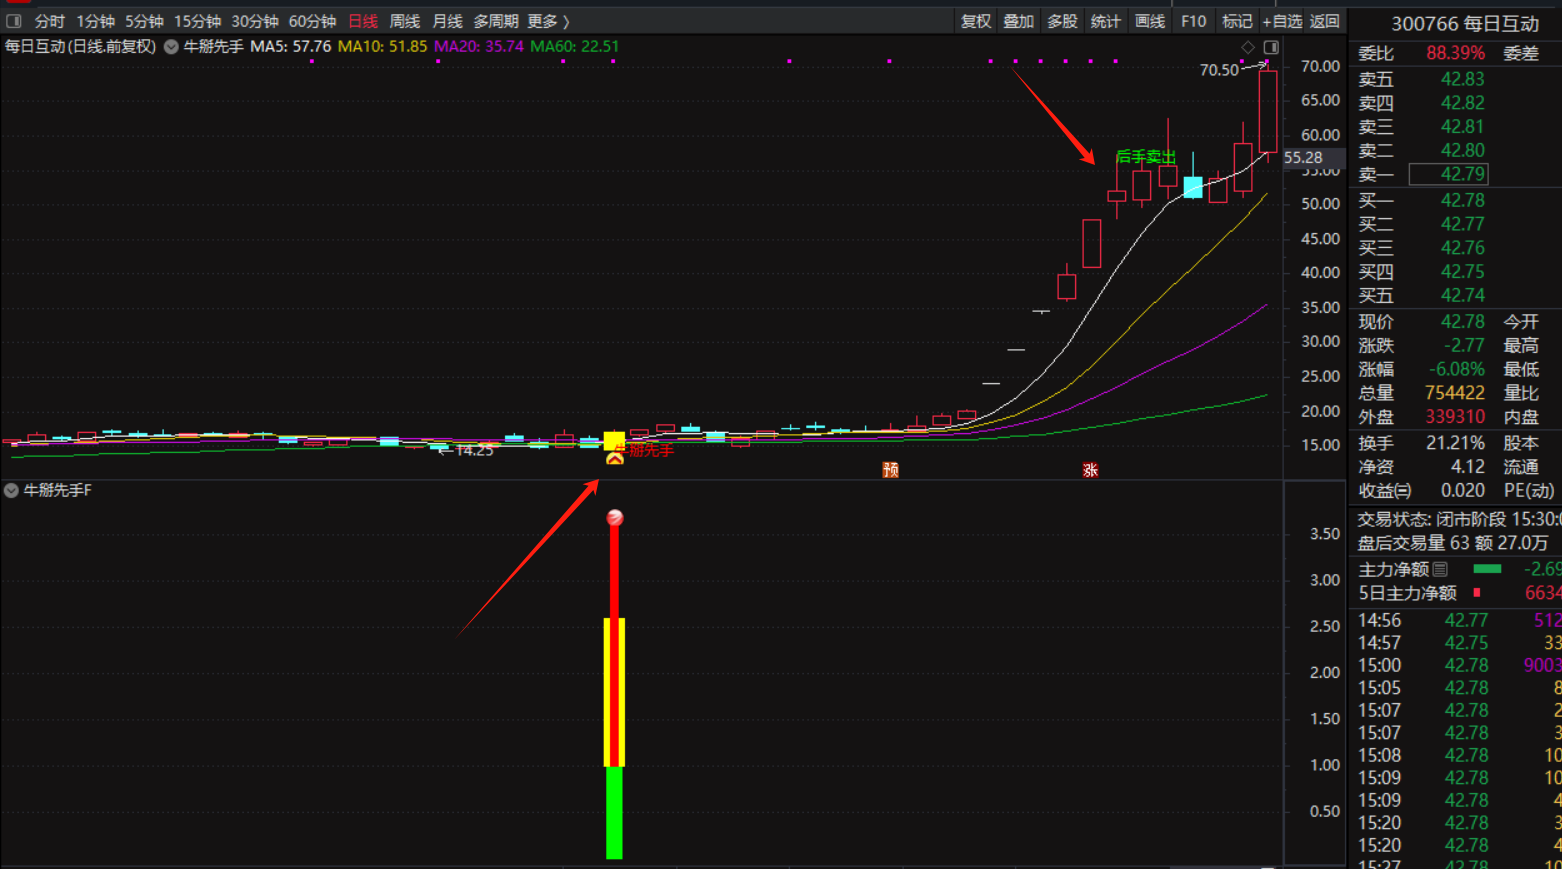Viewport: 1562px width, 869px height.
Task: Select the 60分钟 period tab
Action: point(312,21)
